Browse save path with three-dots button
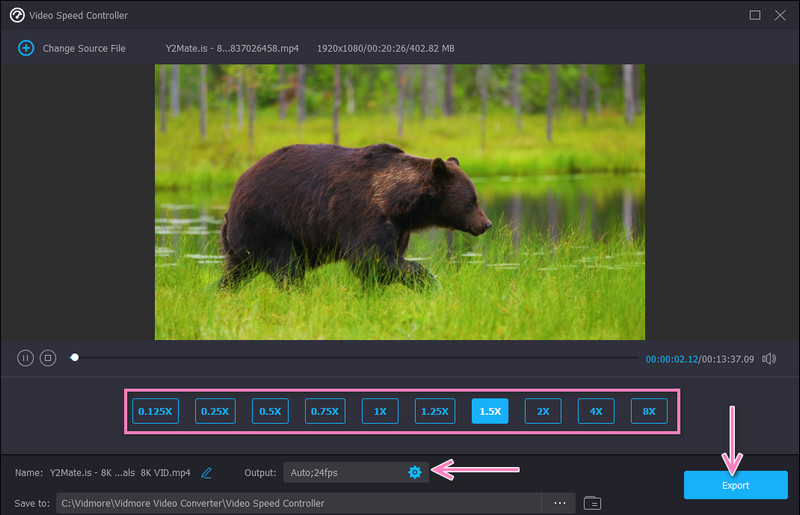Image resolution: width=800 pixels, height=515 pixels. click(x=559, y=502)
